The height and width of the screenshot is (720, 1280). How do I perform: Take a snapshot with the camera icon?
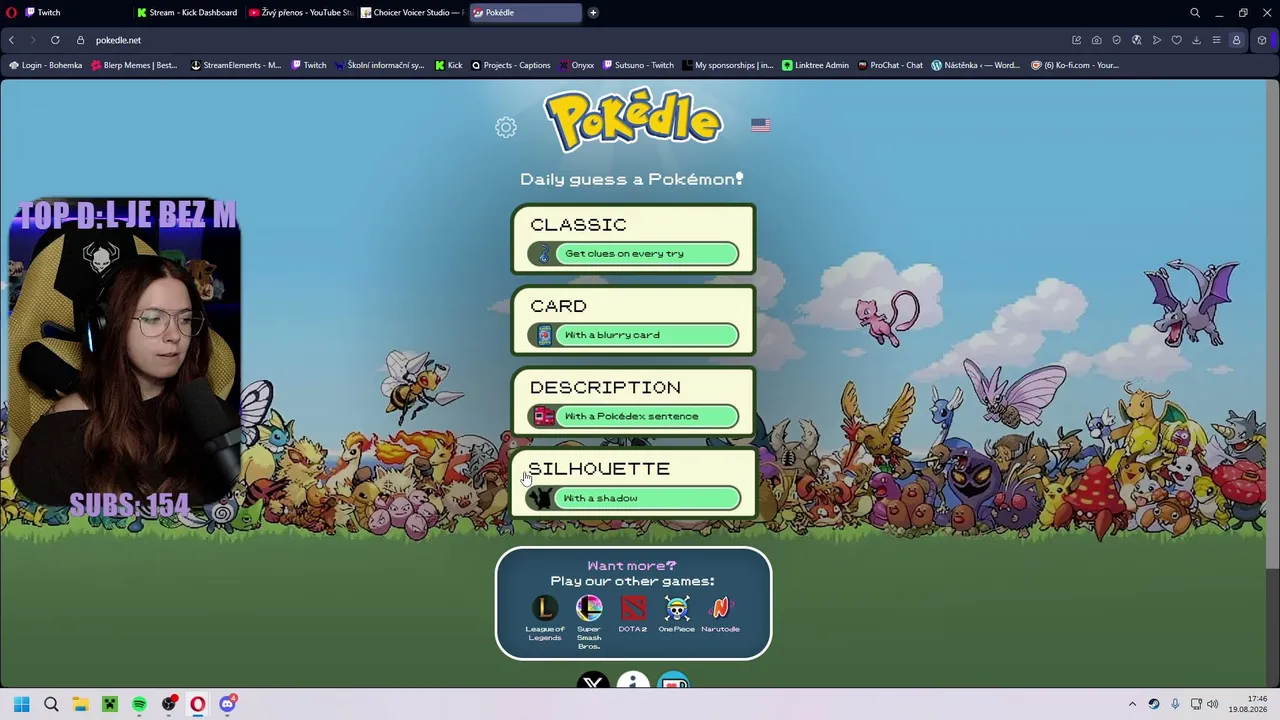(1097, 40)
